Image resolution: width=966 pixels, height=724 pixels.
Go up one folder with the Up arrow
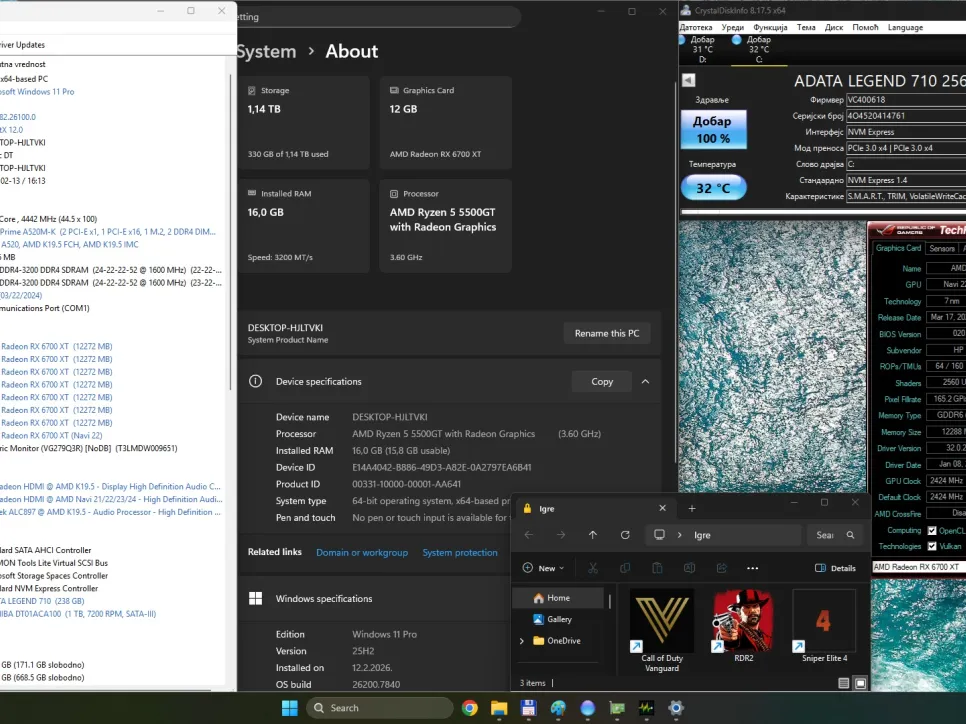[x=593, y=535]
